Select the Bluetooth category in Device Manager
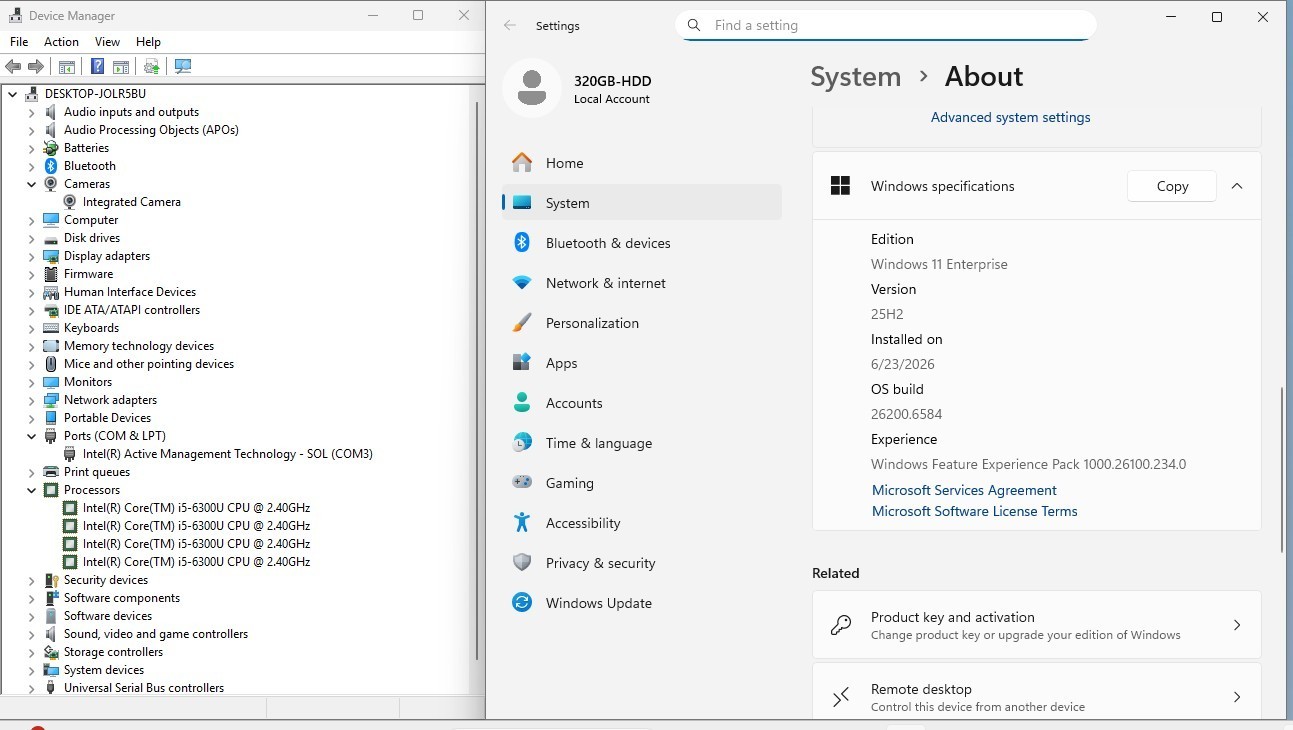This screenshot has width=1293, height=730. click(x=90, y=166)
